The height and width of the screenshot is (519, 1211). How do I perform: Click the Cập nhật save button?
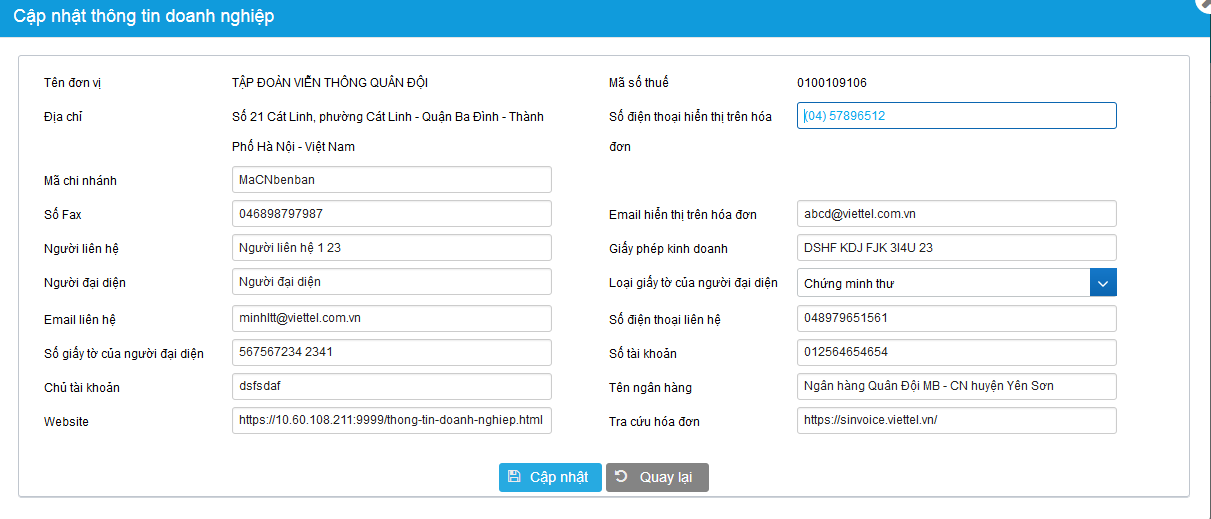tap(550, 477)
